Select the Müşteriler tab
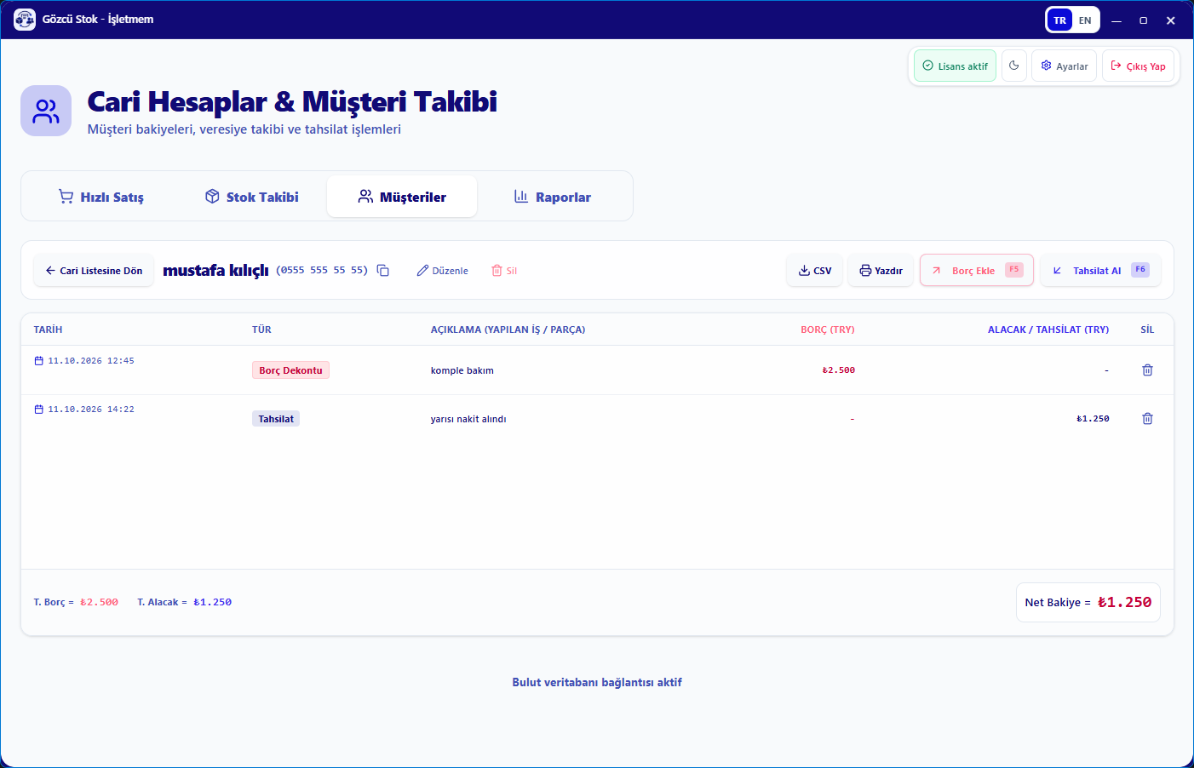The width and height of the screenshot is (1194, 768). point(402,197)
